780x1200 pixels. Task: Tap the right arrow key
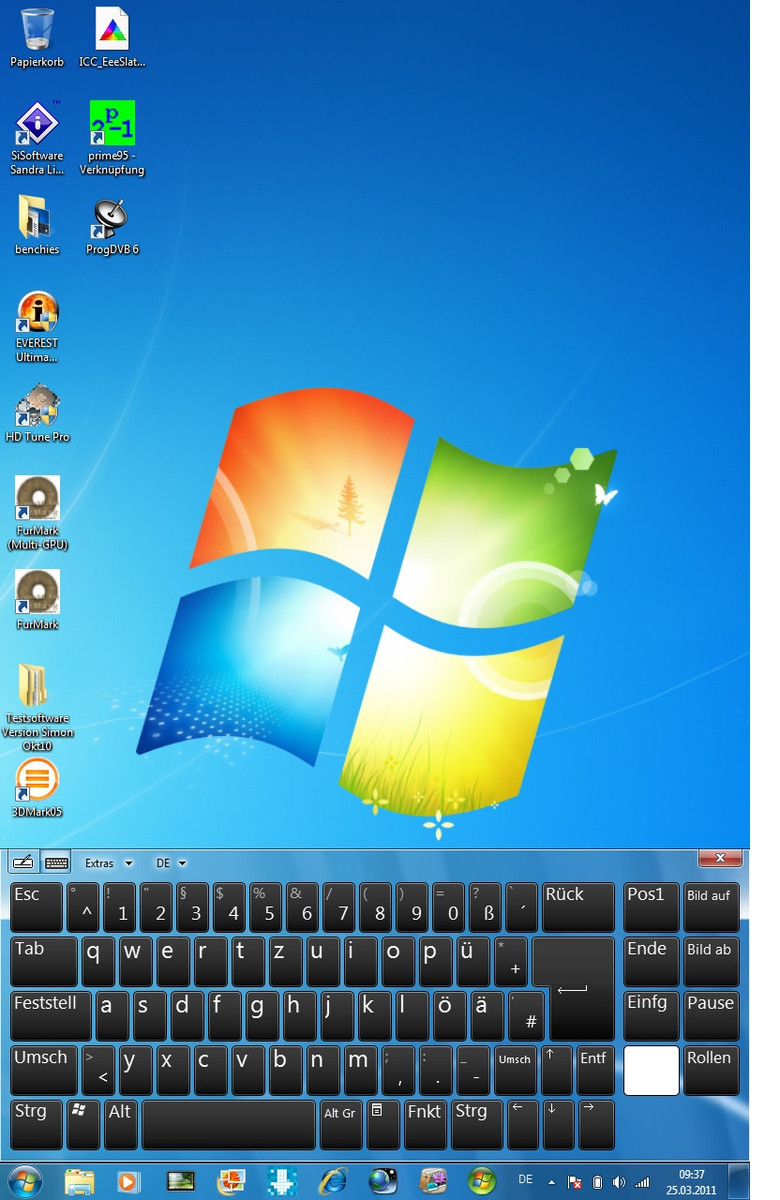[596, 1125]
